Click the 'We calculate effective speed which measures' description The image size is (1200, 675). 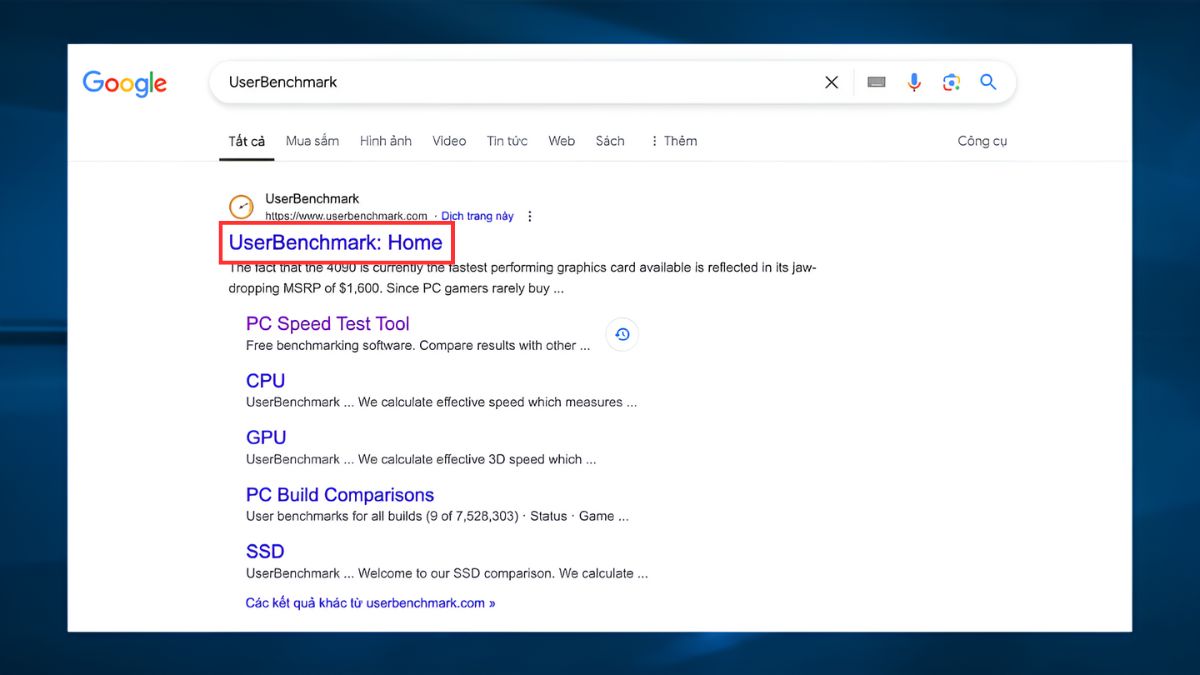441,403
